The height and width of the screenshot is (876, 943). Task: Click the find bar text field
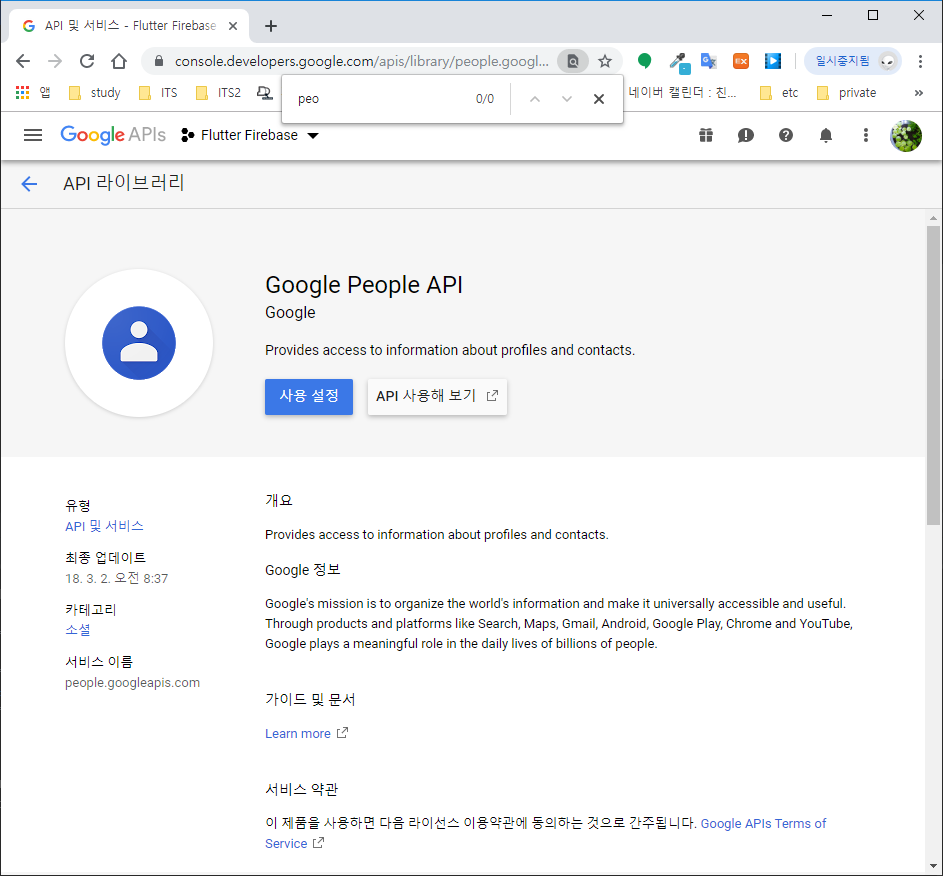coord(382,99)
